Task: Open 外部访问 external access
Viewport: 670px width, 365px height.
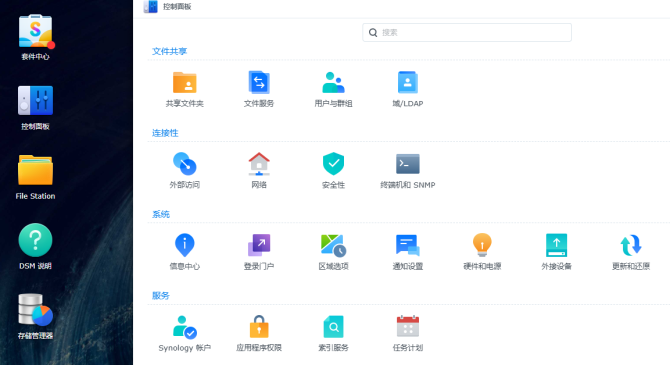Action: click(x=185, y=164)
